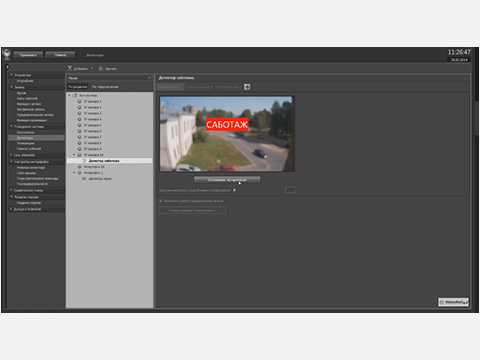The height and width of the screenshot is (360, 480).
Task: Adjust the sensitivity slider handle
Action: (x=234, y=190)
